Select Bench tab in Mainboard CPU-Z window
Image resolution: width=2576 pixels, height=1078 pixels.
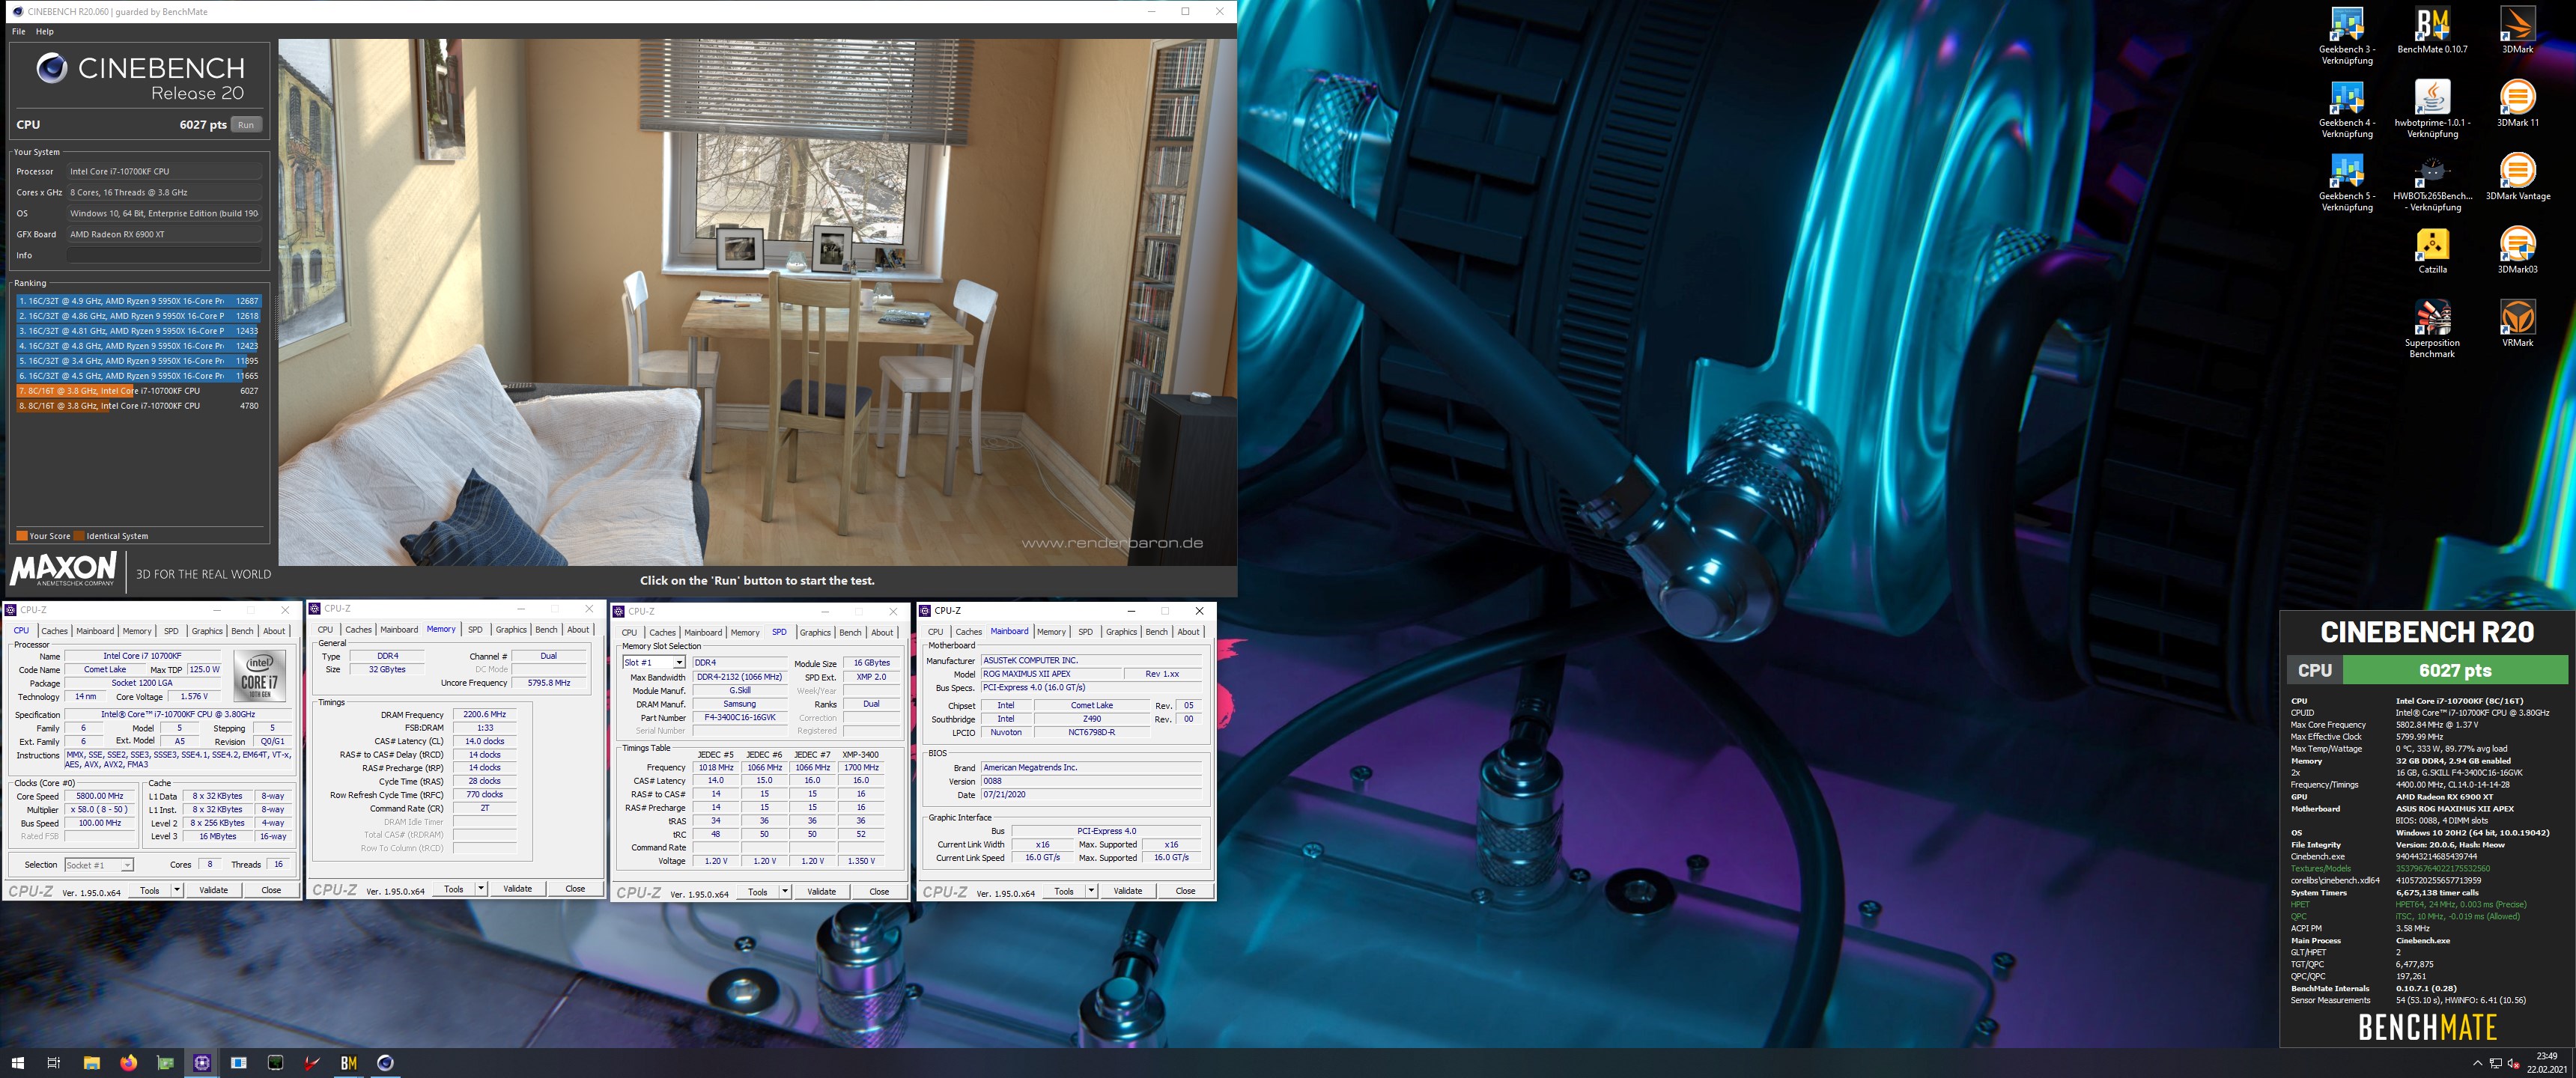[x=1156, y=632]
